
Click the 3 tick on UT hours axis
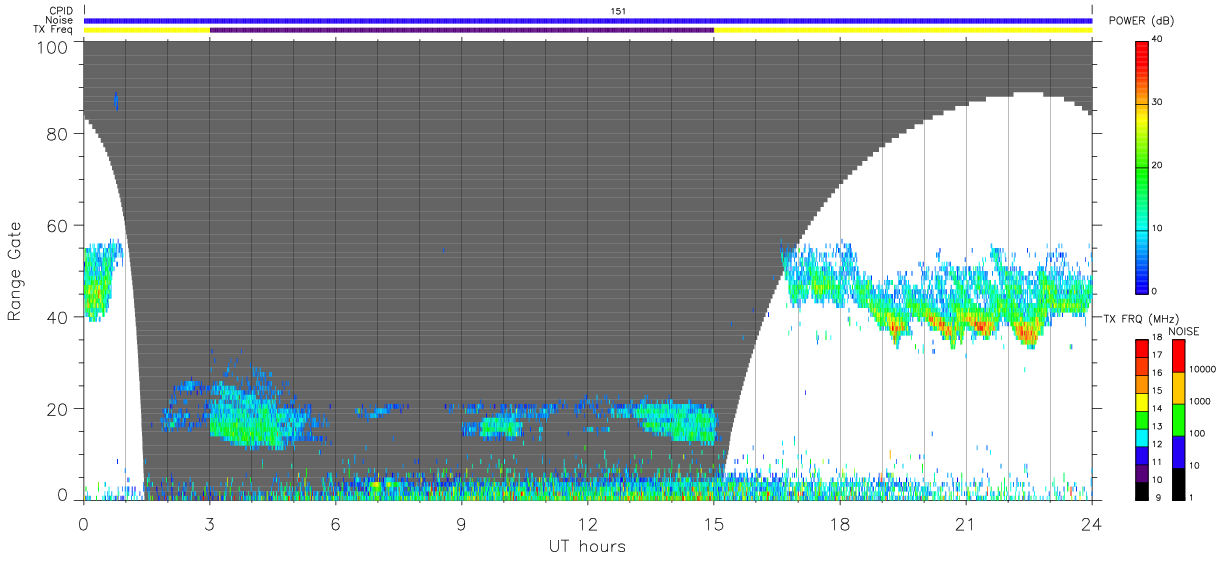tap(210, 523)
